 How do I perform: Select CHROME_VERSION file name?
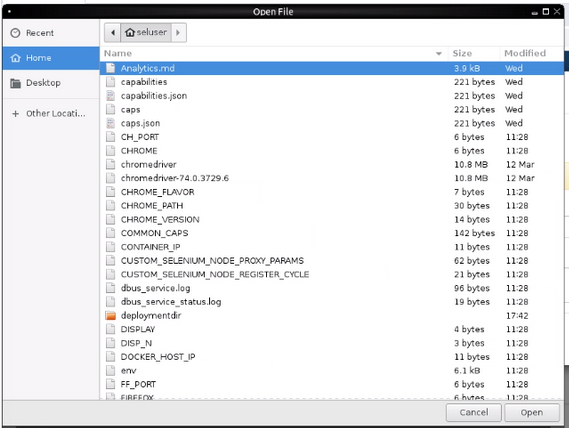pos(160,220)
